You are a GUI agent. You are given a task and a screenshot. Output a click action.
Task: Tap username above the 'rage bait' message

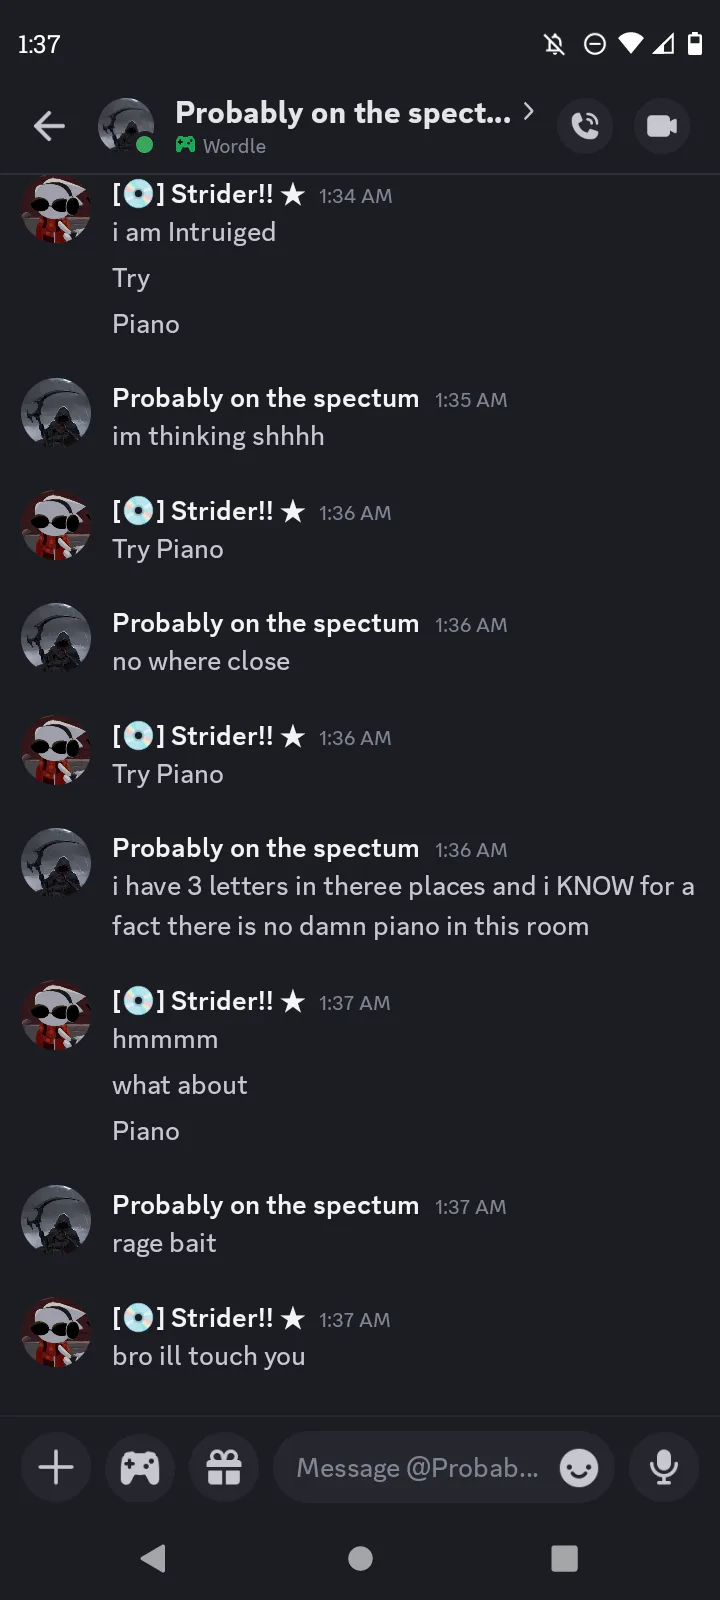[x=266, y=1205]
